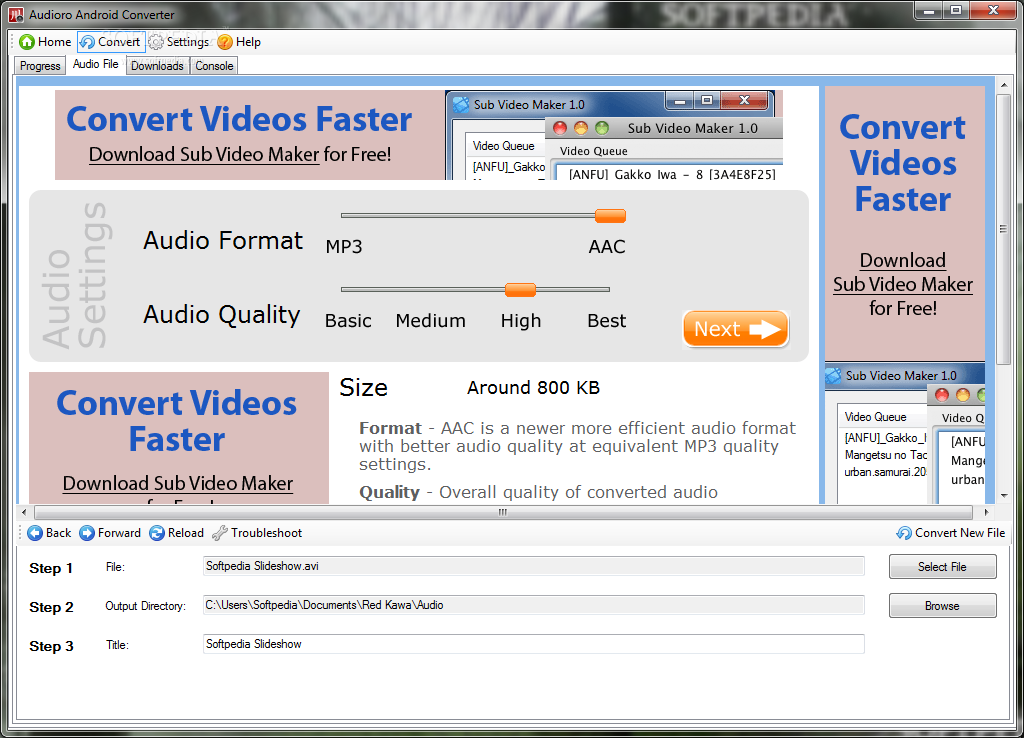Set Audio Format to MP3 label
The width and height of the screenshot is (1024, 738).
tap(344, 247)
